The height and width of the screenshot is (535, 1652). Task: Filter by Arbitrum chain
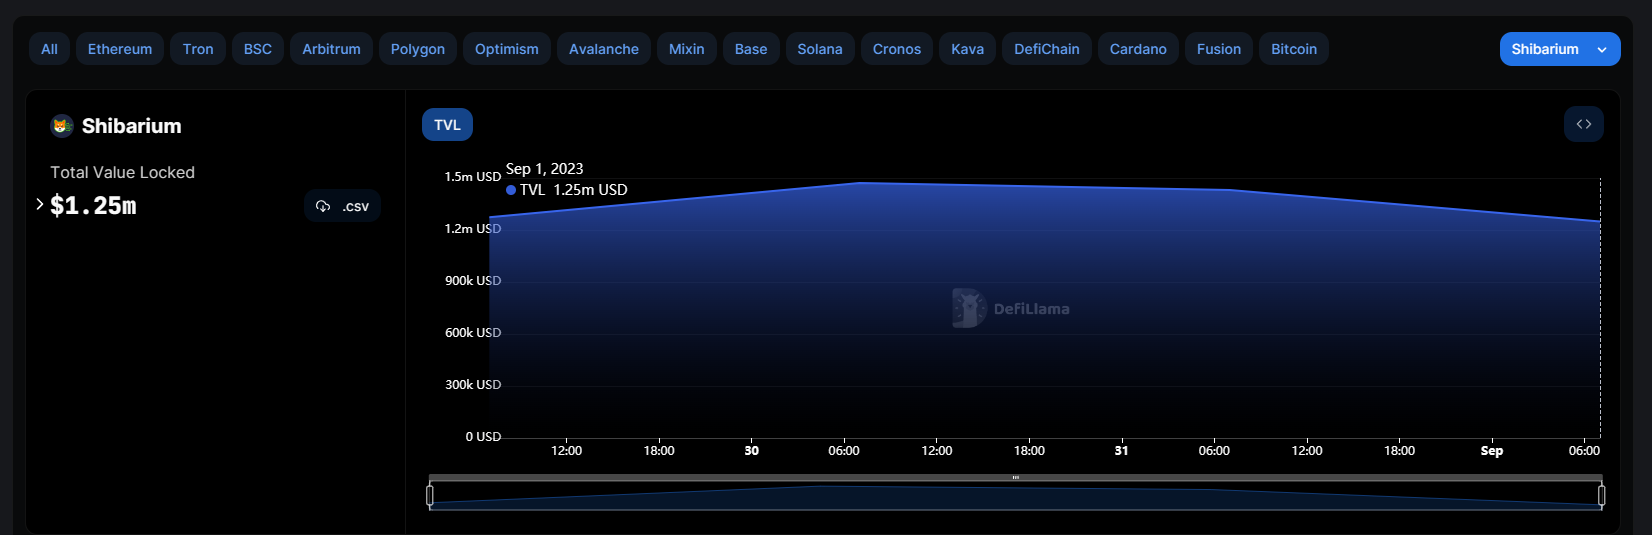(x=331, y=49)
